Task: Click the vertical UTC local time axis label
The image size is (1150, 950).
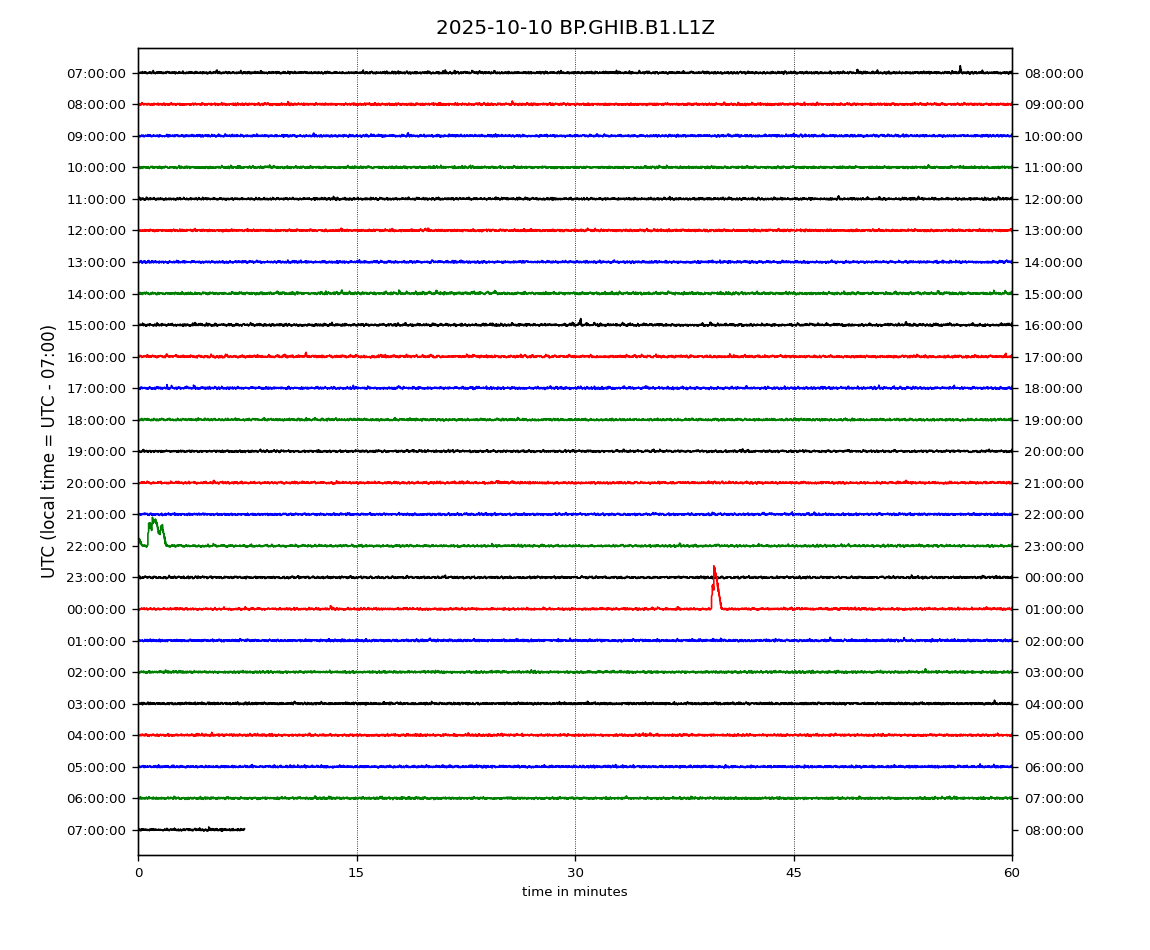Action: [x=49, y=451]
